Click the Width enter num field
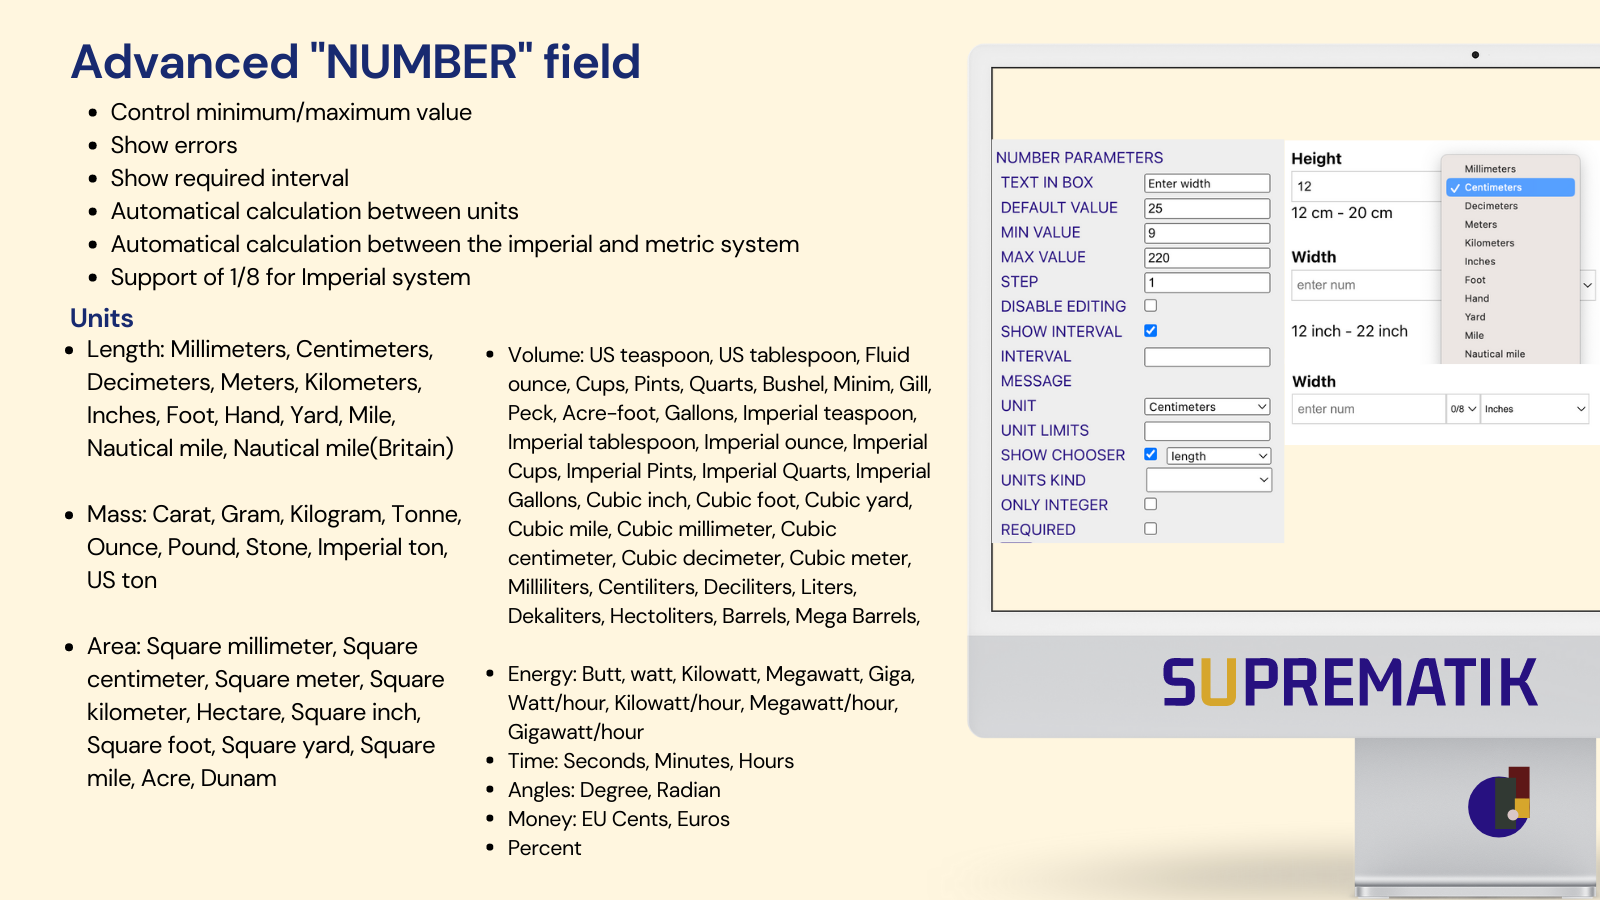Viewport: 1600px width, 900px height. 1365,285
